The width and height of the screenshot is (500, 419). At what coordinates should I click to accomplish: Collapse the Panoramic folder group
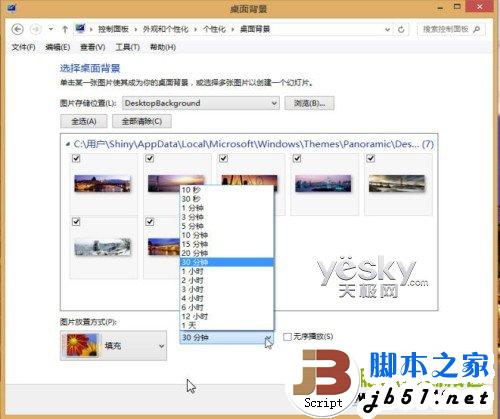(68, 144)
